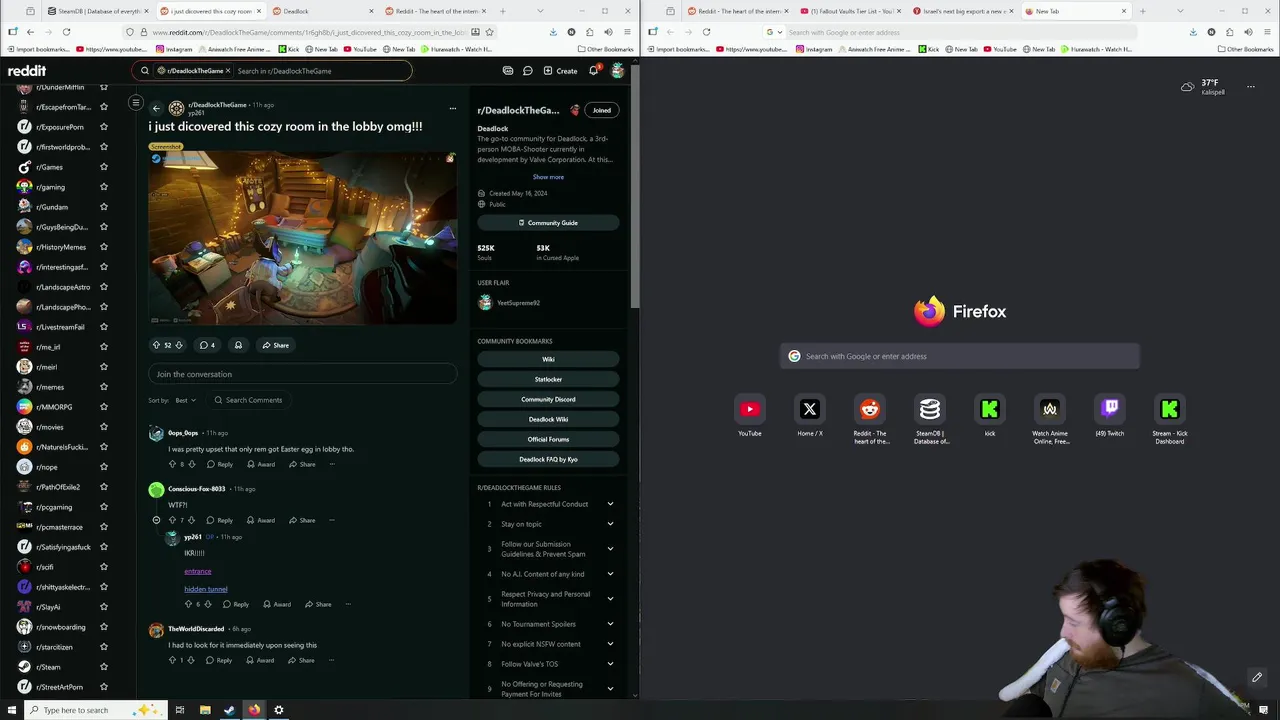Share the cozy room post

(x=275, y=345)
